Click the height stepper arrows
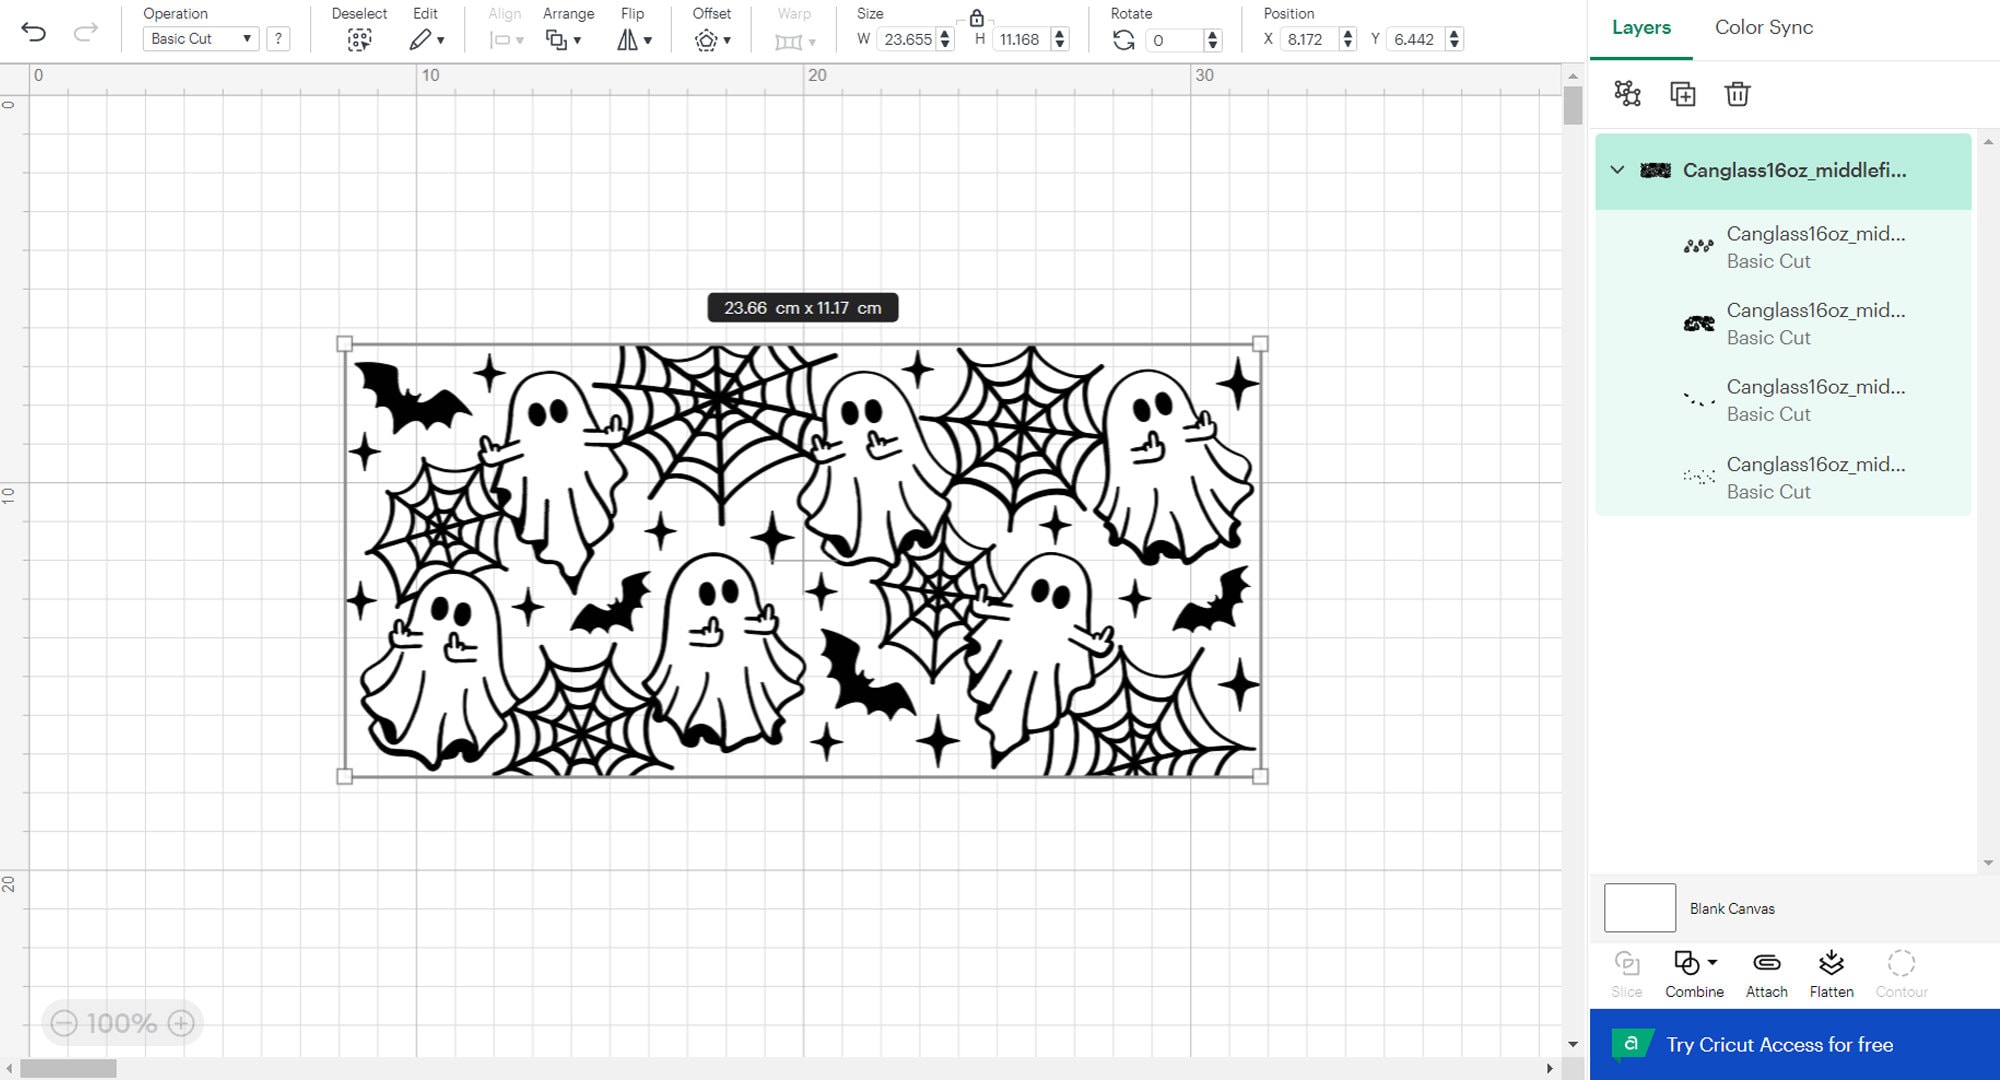The height and width of the screenshot is (1080, 2000). coord(1060,39)
